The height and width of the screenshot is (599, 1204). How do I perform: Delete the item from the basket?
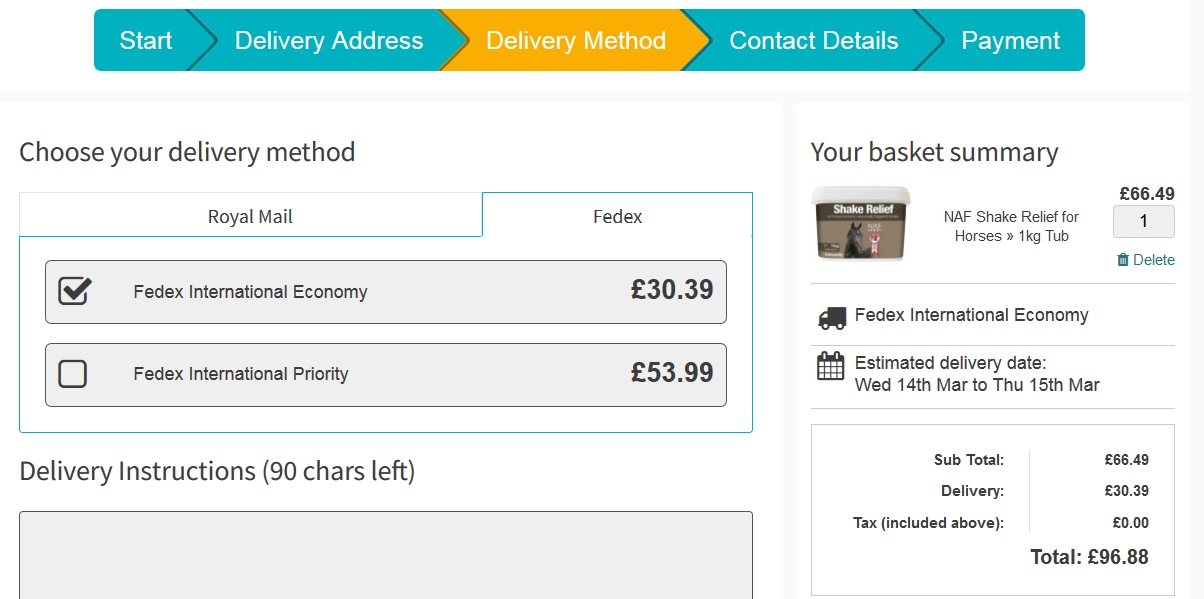tap(1146, 260)
